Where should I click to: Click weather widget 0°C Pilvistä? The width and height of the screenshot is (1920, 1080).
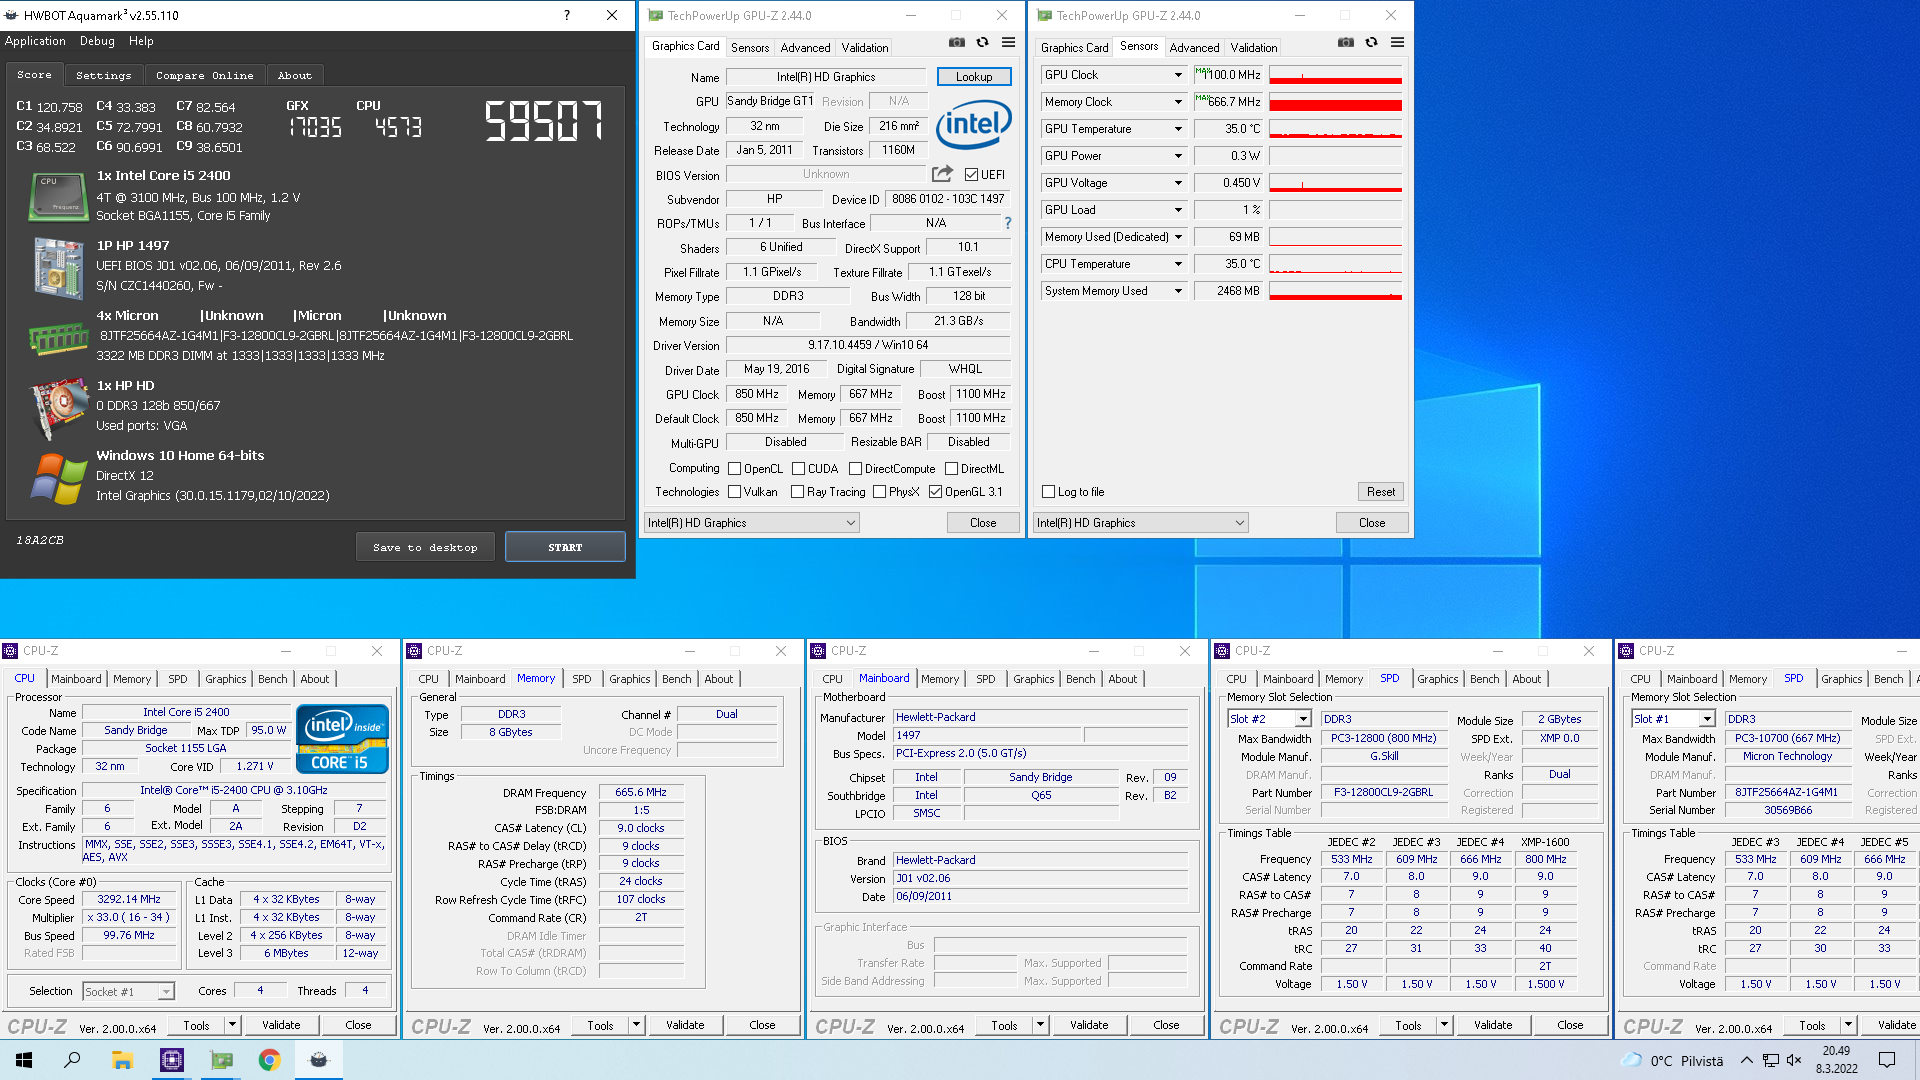point(1672,1060)
